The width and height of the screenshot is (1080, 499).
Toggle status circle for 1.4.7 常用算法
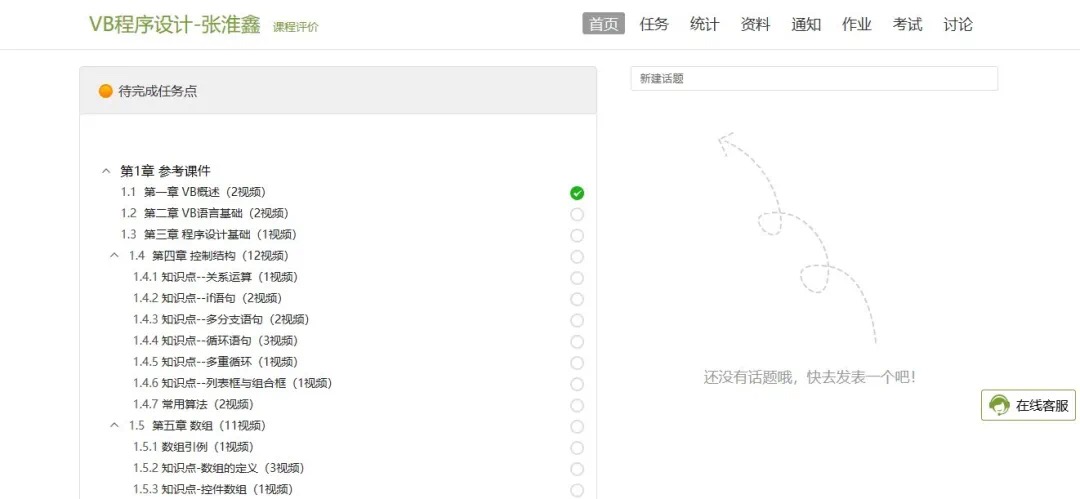click(x=577, y=405)
